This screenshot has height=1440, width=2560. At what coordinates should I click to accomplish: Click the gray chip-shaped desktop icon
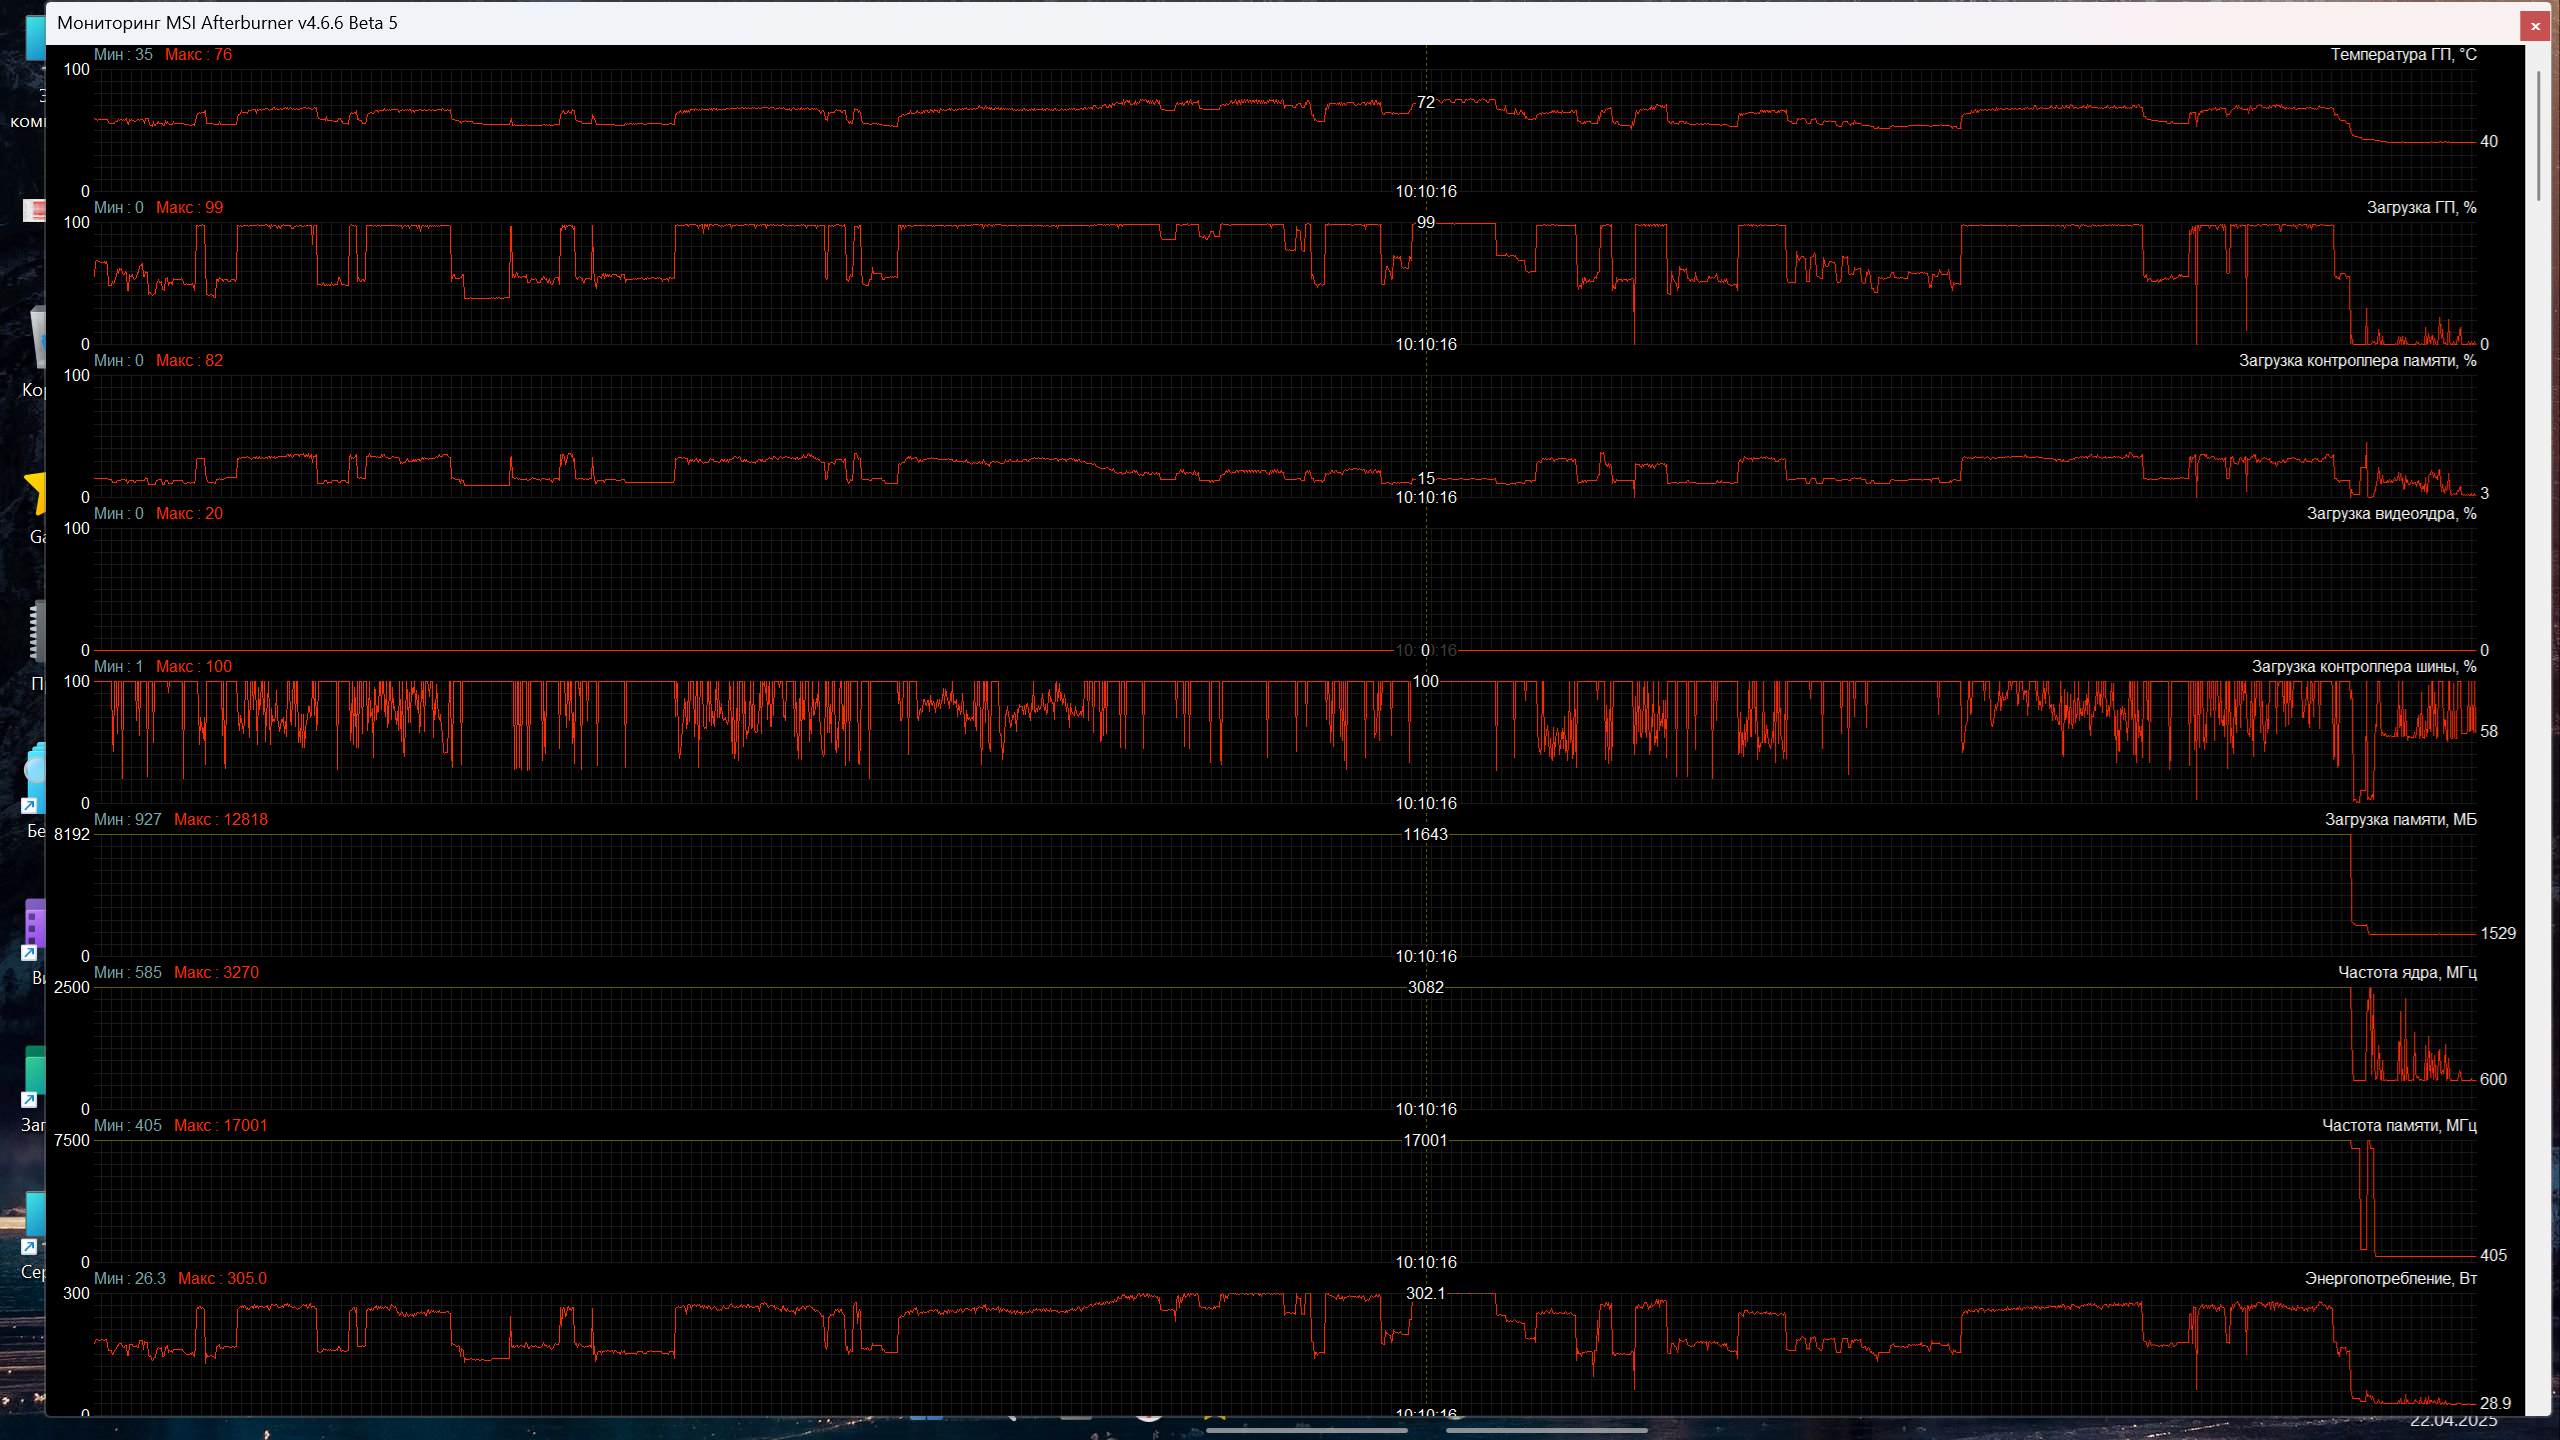point(37,631)
